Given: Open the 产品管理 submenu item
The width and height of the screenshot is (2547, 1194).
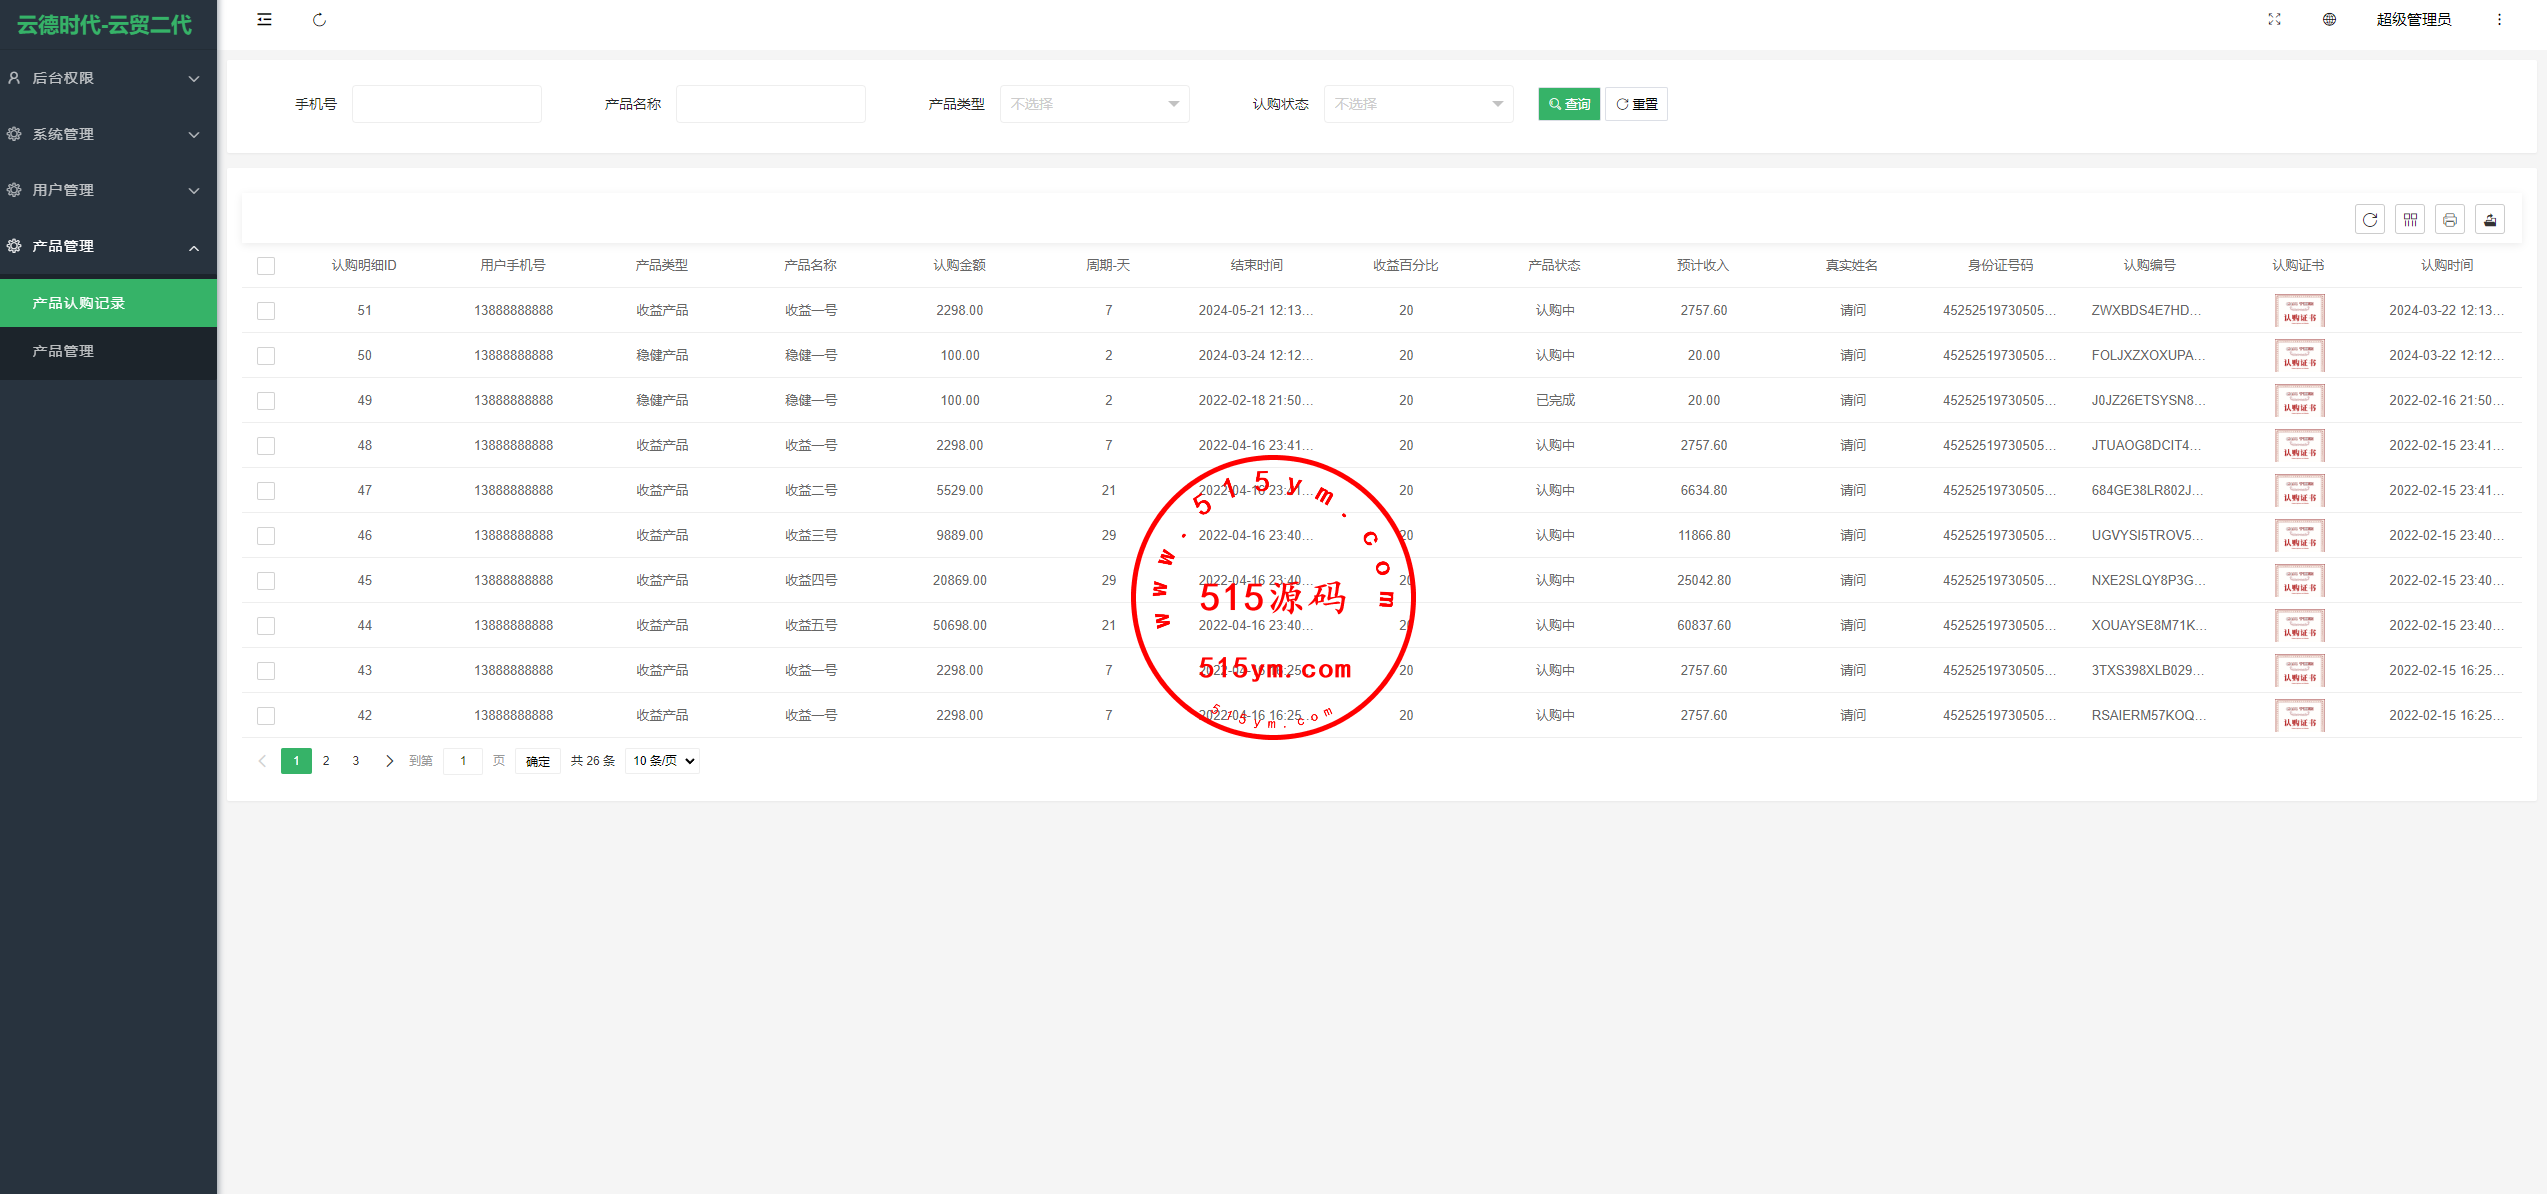Looking at the screenshot, I should pos(63,351).
